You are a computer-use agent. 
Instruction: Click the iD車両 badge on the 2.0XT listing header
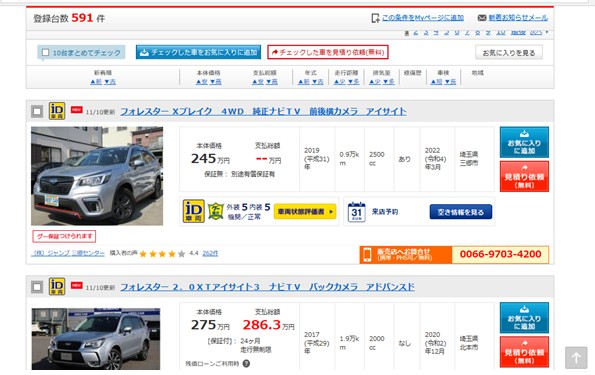pos(57,286)
